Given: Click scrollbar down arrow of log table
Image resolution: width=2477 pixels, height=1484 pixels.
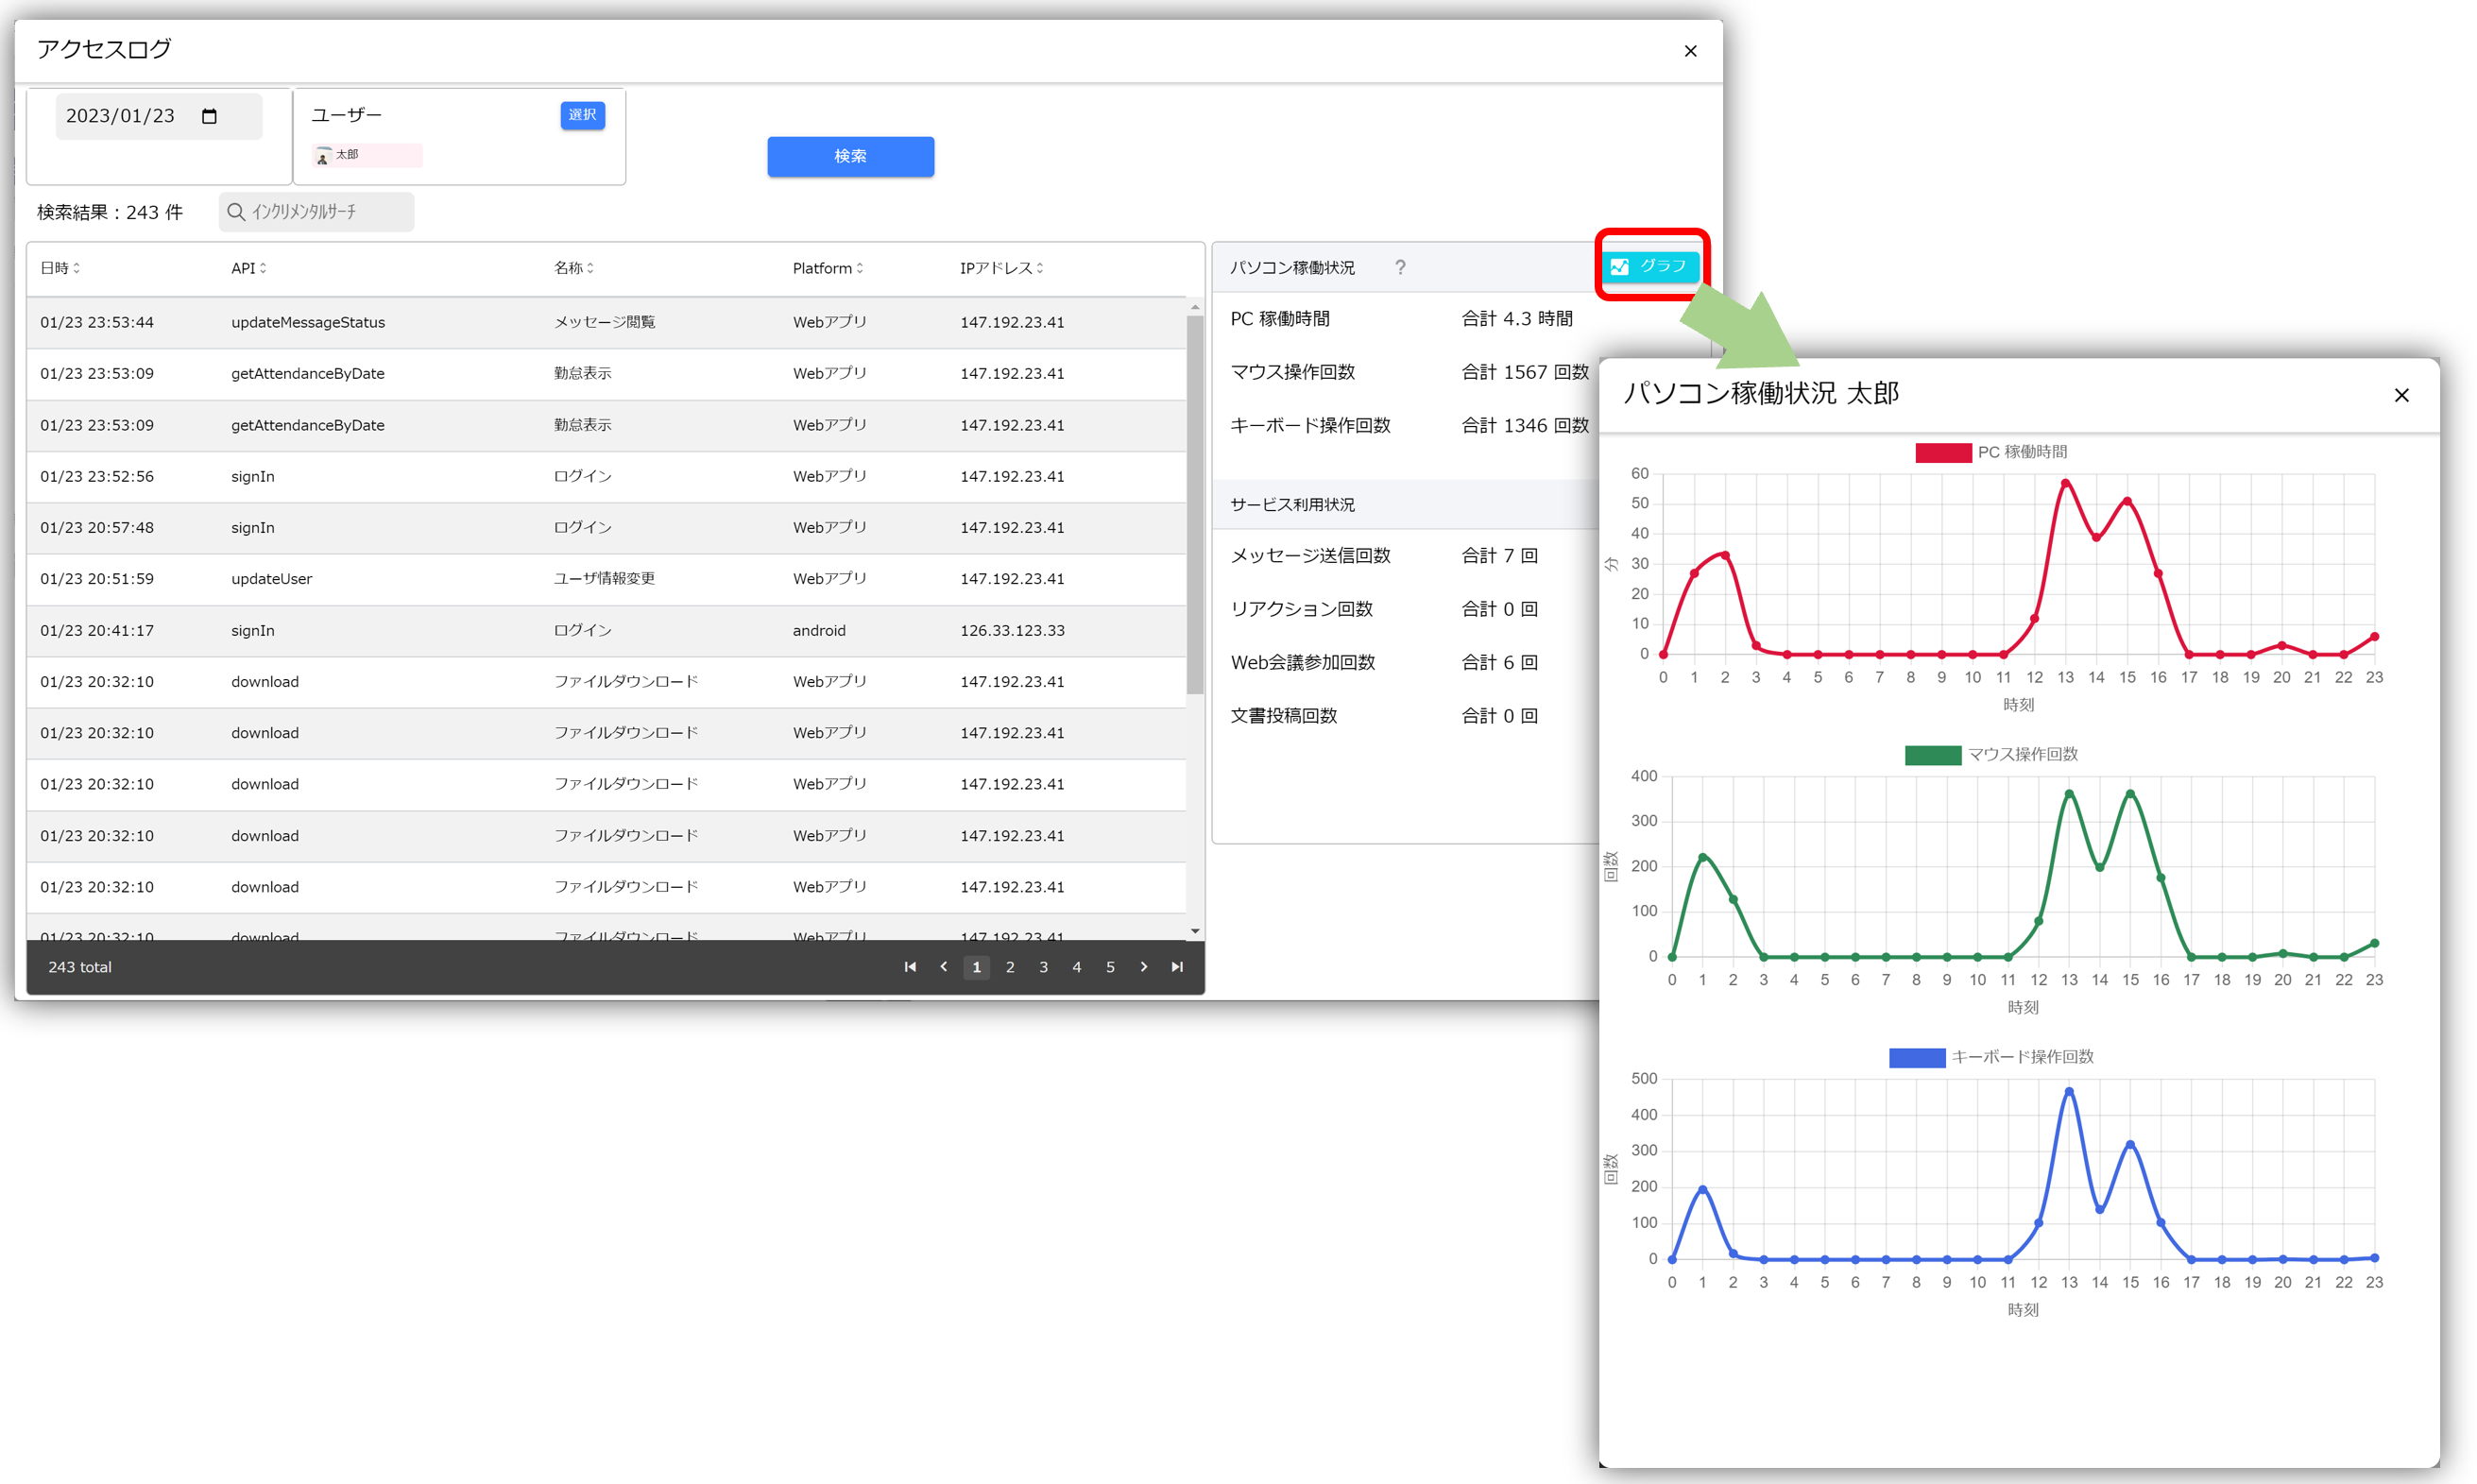Looking at the screenshot, I should [1195, 931].
